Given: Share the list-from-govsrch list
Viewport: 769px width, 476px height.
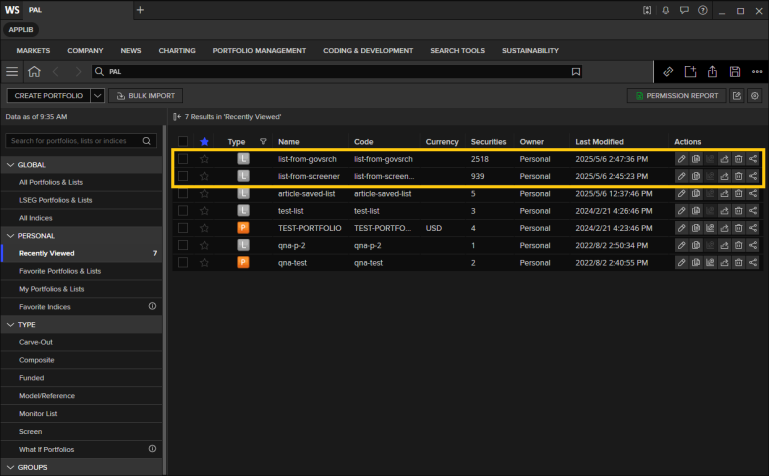Looking at the screenshot, I should 753,159.
